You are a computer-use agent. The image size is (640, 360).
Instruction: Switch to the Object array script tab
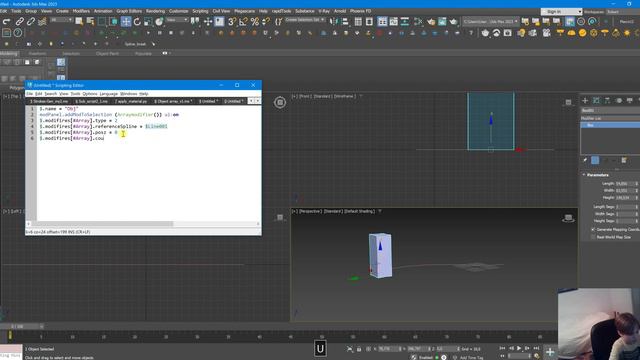(173, 101)
